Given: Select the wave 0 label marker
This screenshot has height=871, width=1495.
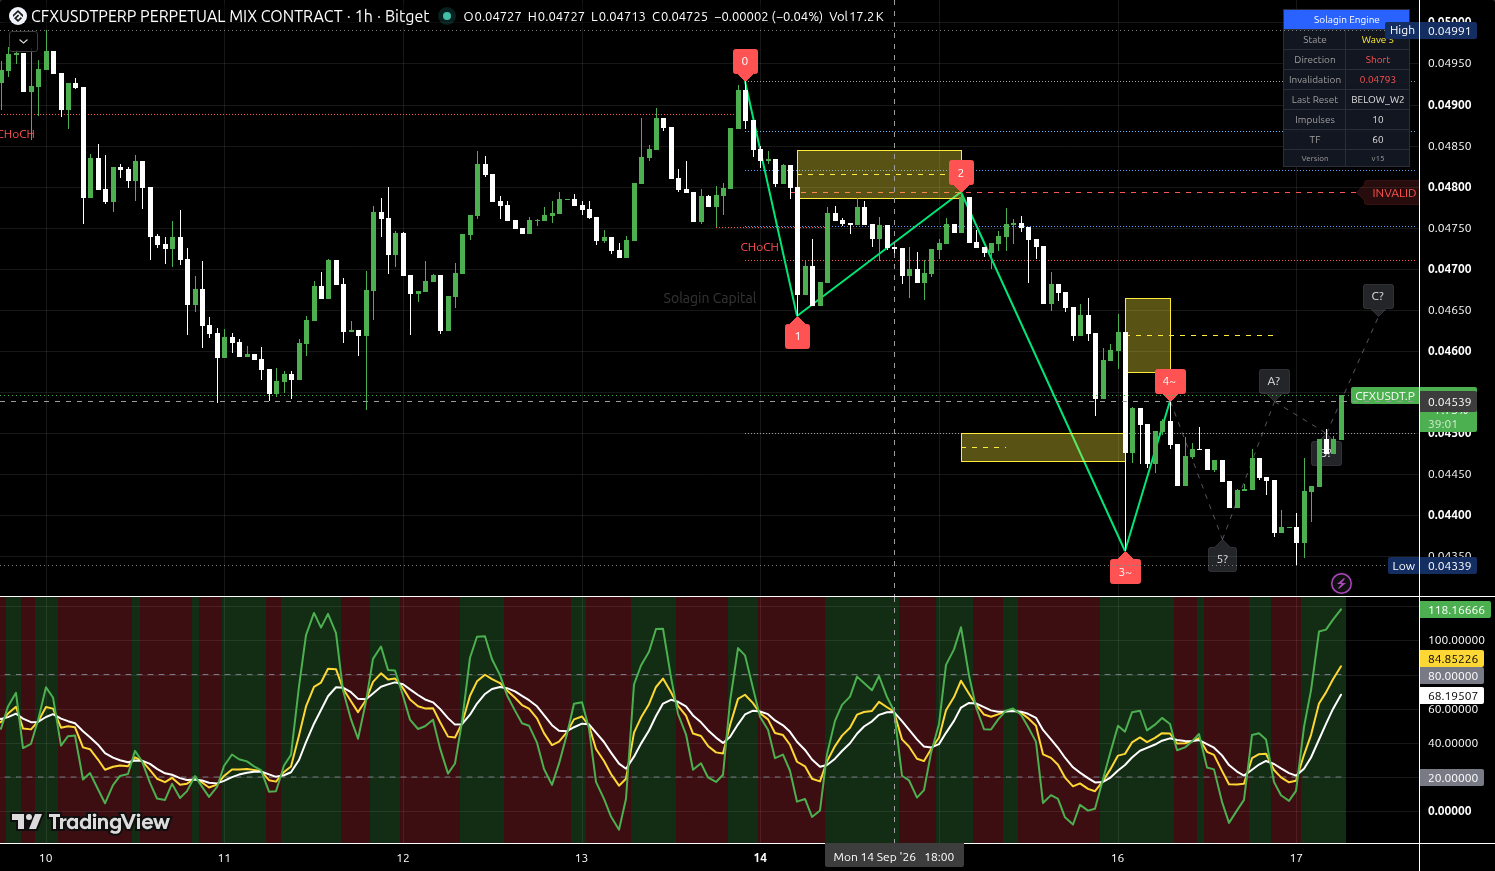Looking at the screenshot, I should tap(744, 62).
